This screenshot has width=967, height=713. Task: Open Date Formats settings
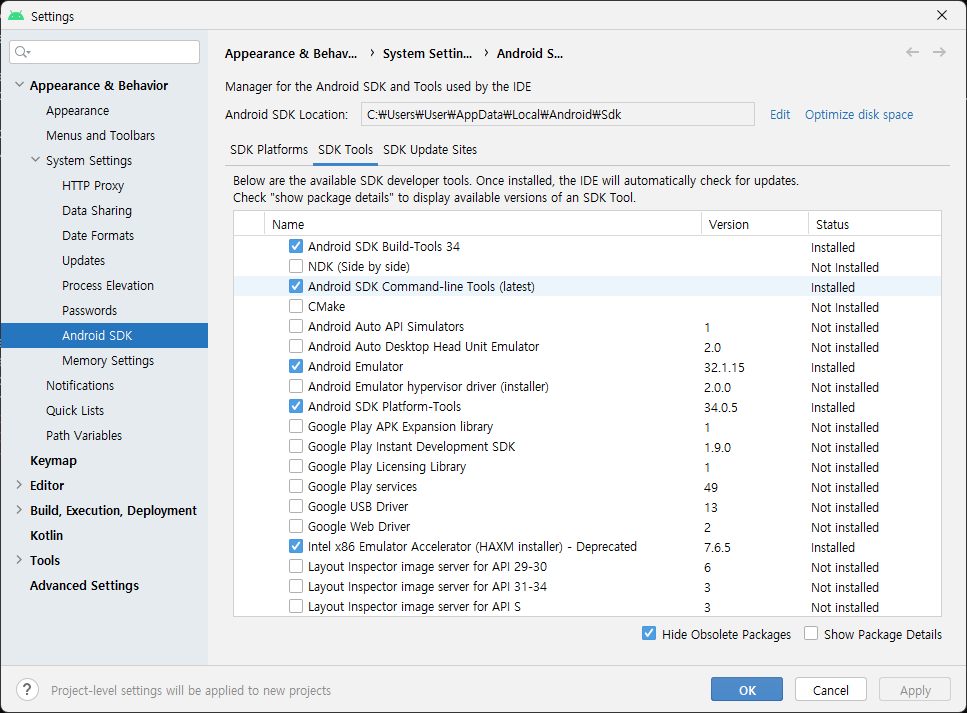pos(98,235)
